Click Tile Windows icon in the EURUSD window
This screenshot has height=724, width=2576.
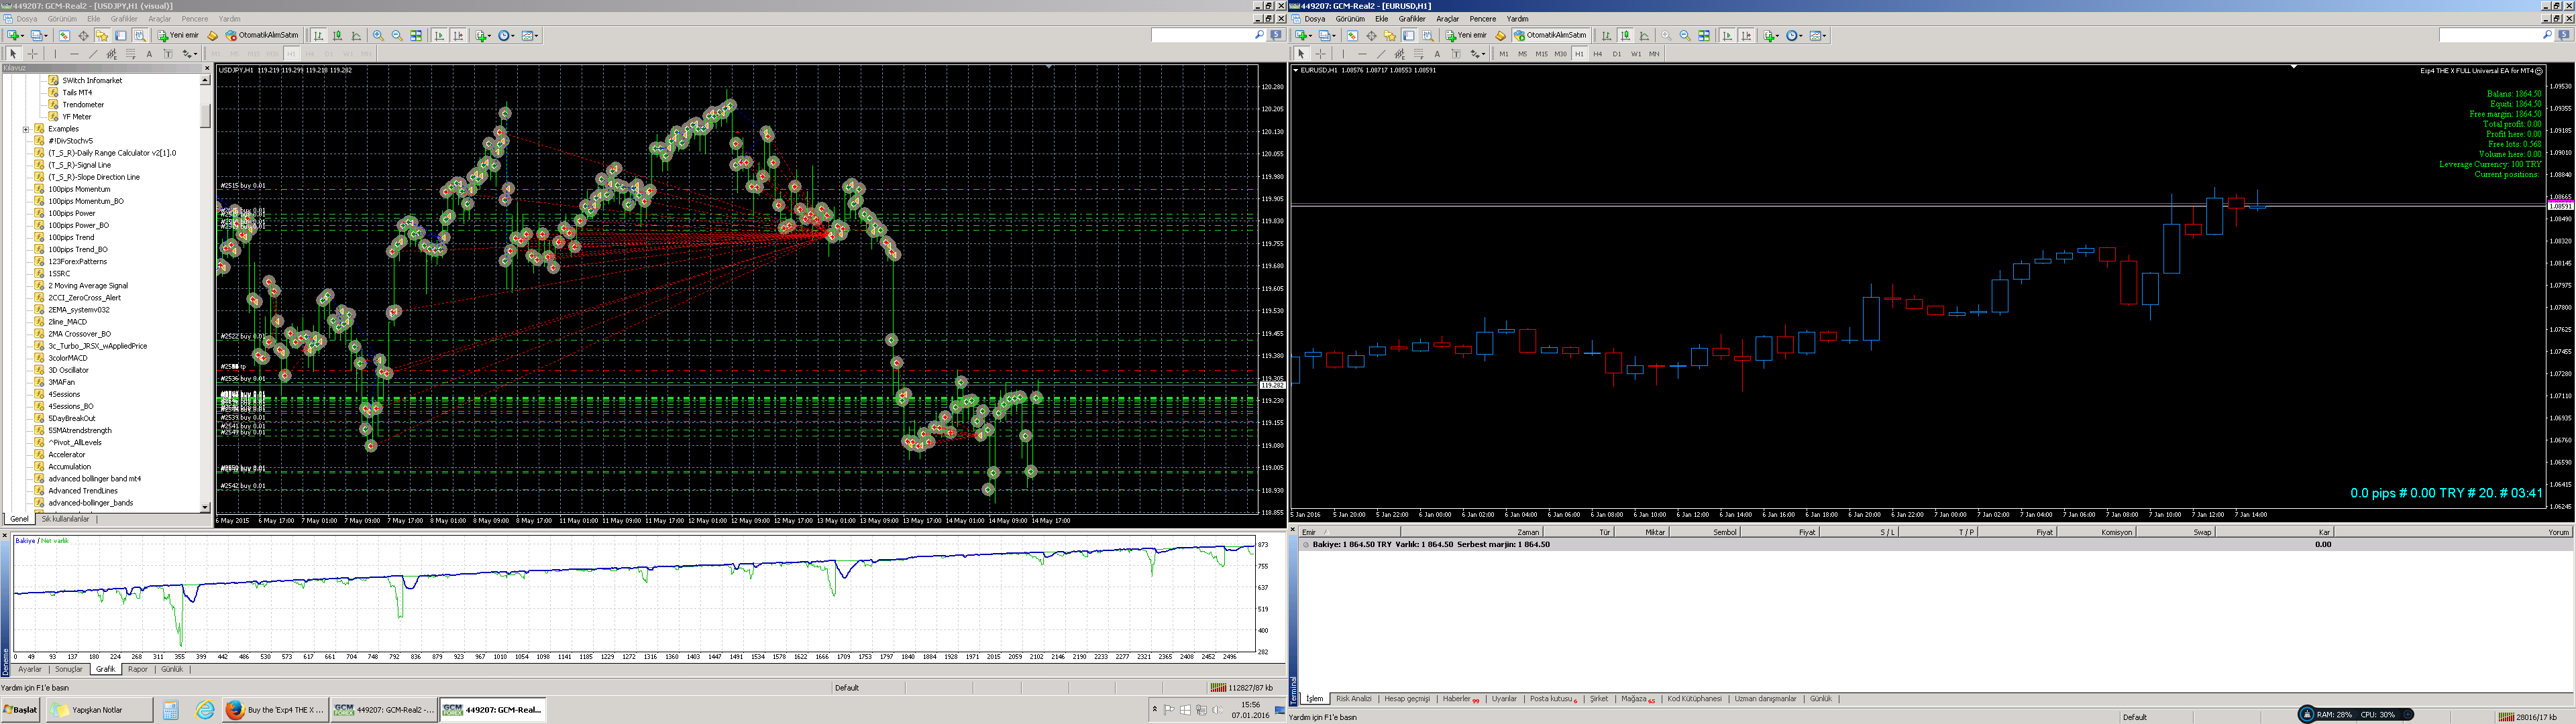1704,36
